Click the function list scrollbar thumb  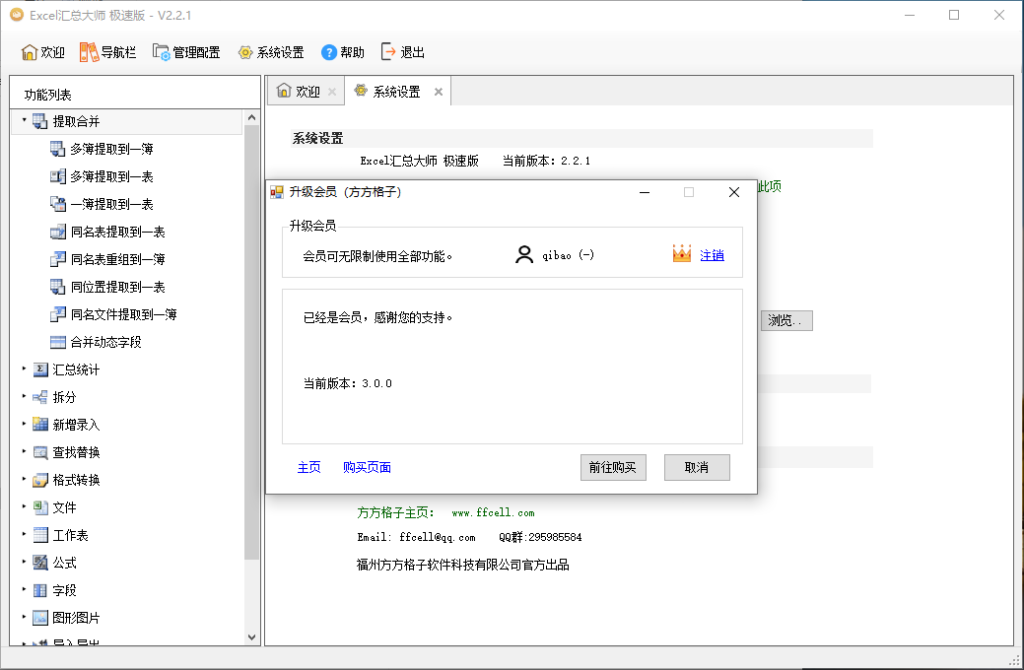pos(251,342)
